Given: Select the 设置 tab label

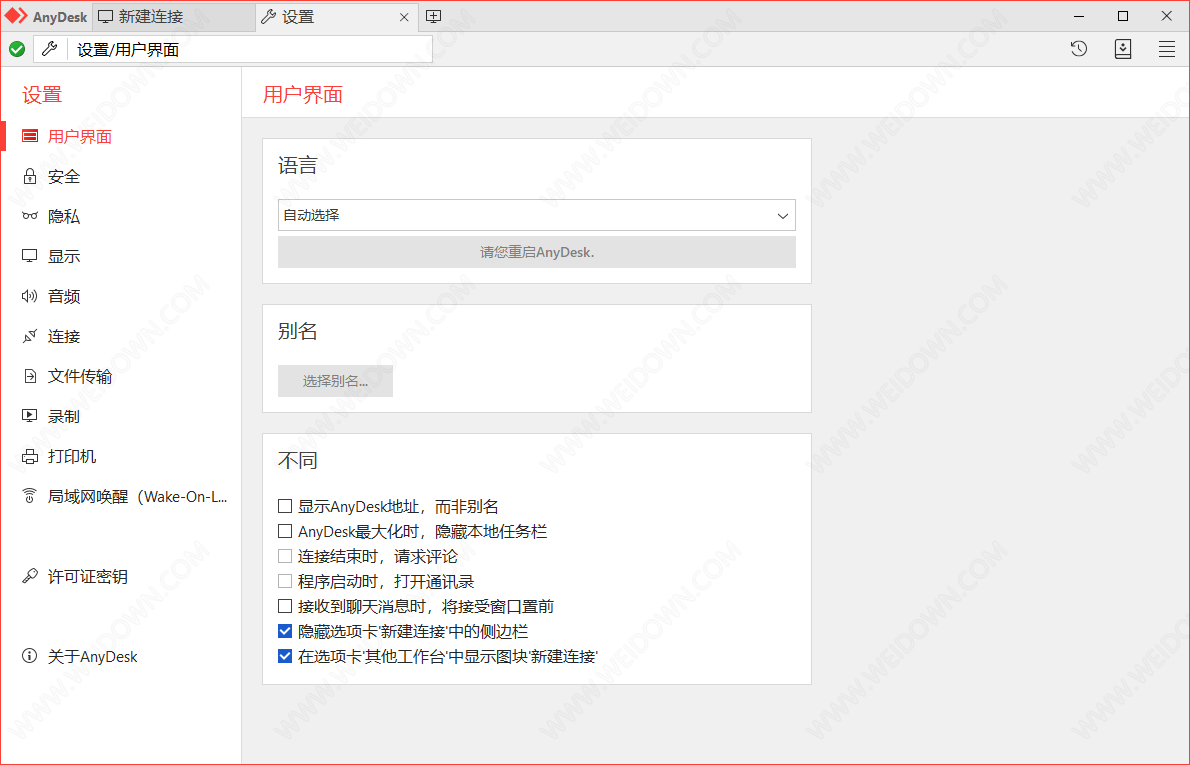Looking at the screenshot, I should (298, 17).
